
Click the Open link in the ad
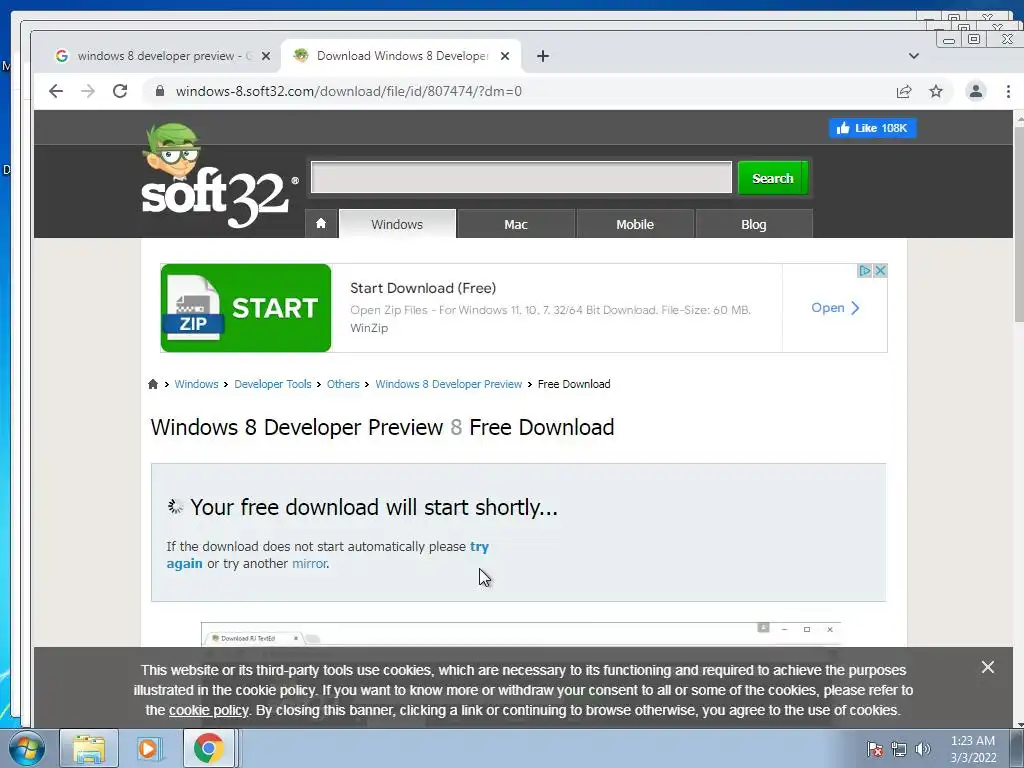[835, 308]
